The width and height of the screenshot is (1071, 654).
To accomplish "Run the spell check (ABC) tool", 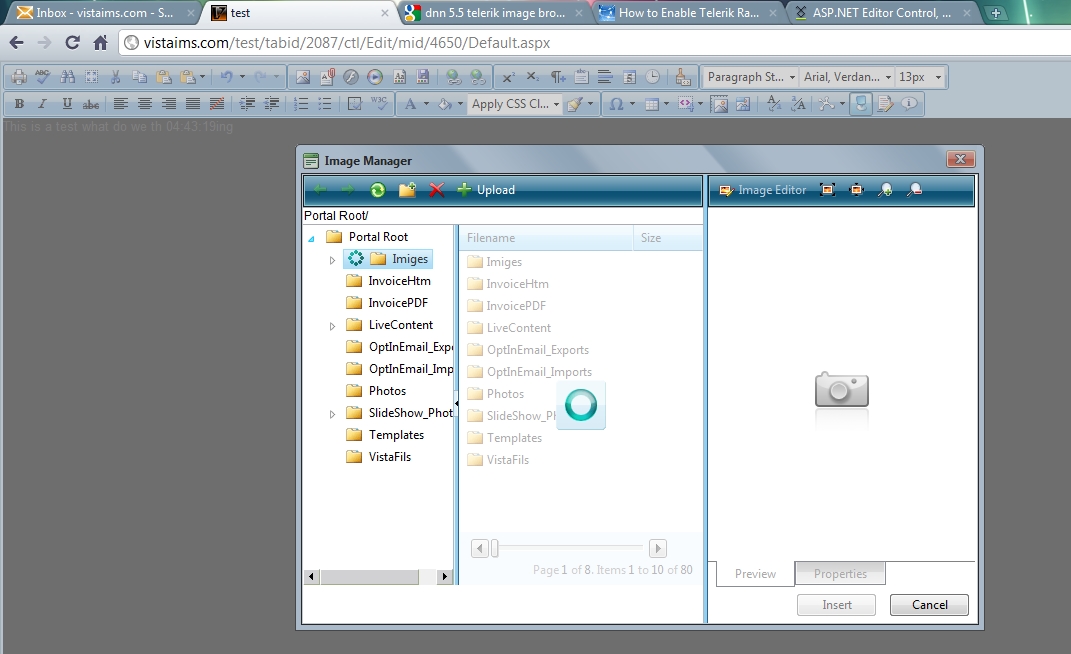I will 43,77.
